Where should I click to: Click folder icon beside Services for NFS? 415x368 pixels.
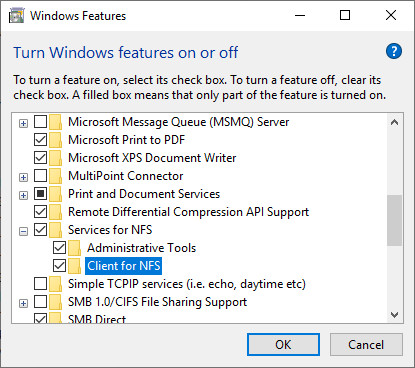tap(55, 230)
